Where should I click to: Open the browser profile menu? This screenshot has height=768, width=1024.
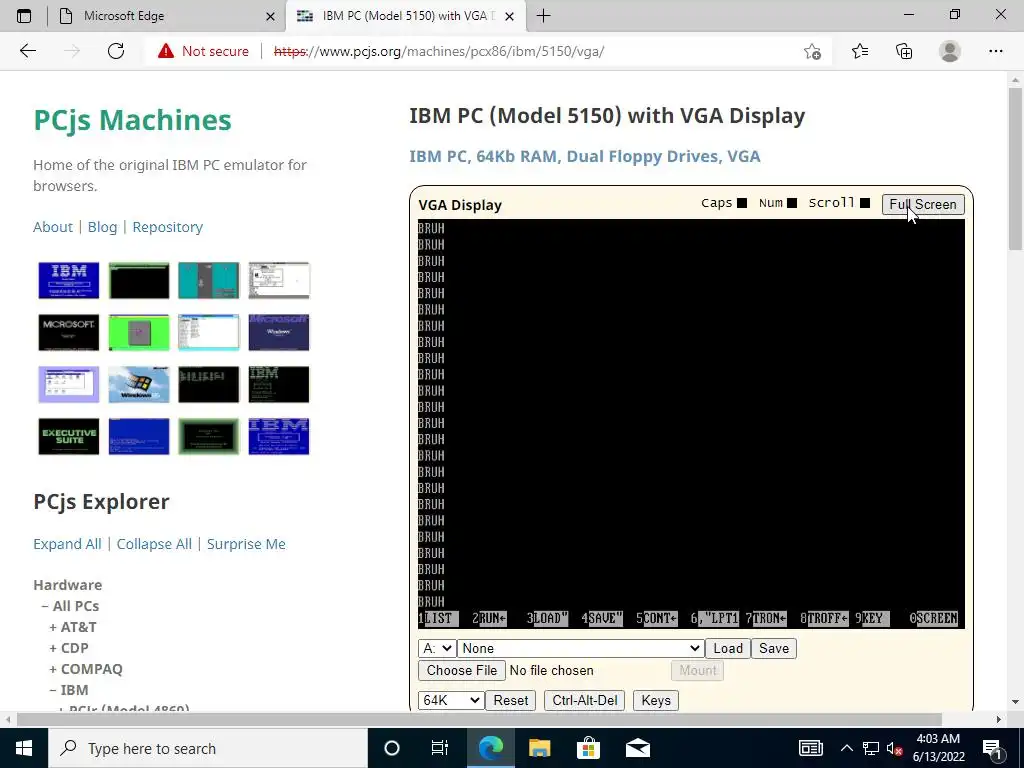coord(950,51)
